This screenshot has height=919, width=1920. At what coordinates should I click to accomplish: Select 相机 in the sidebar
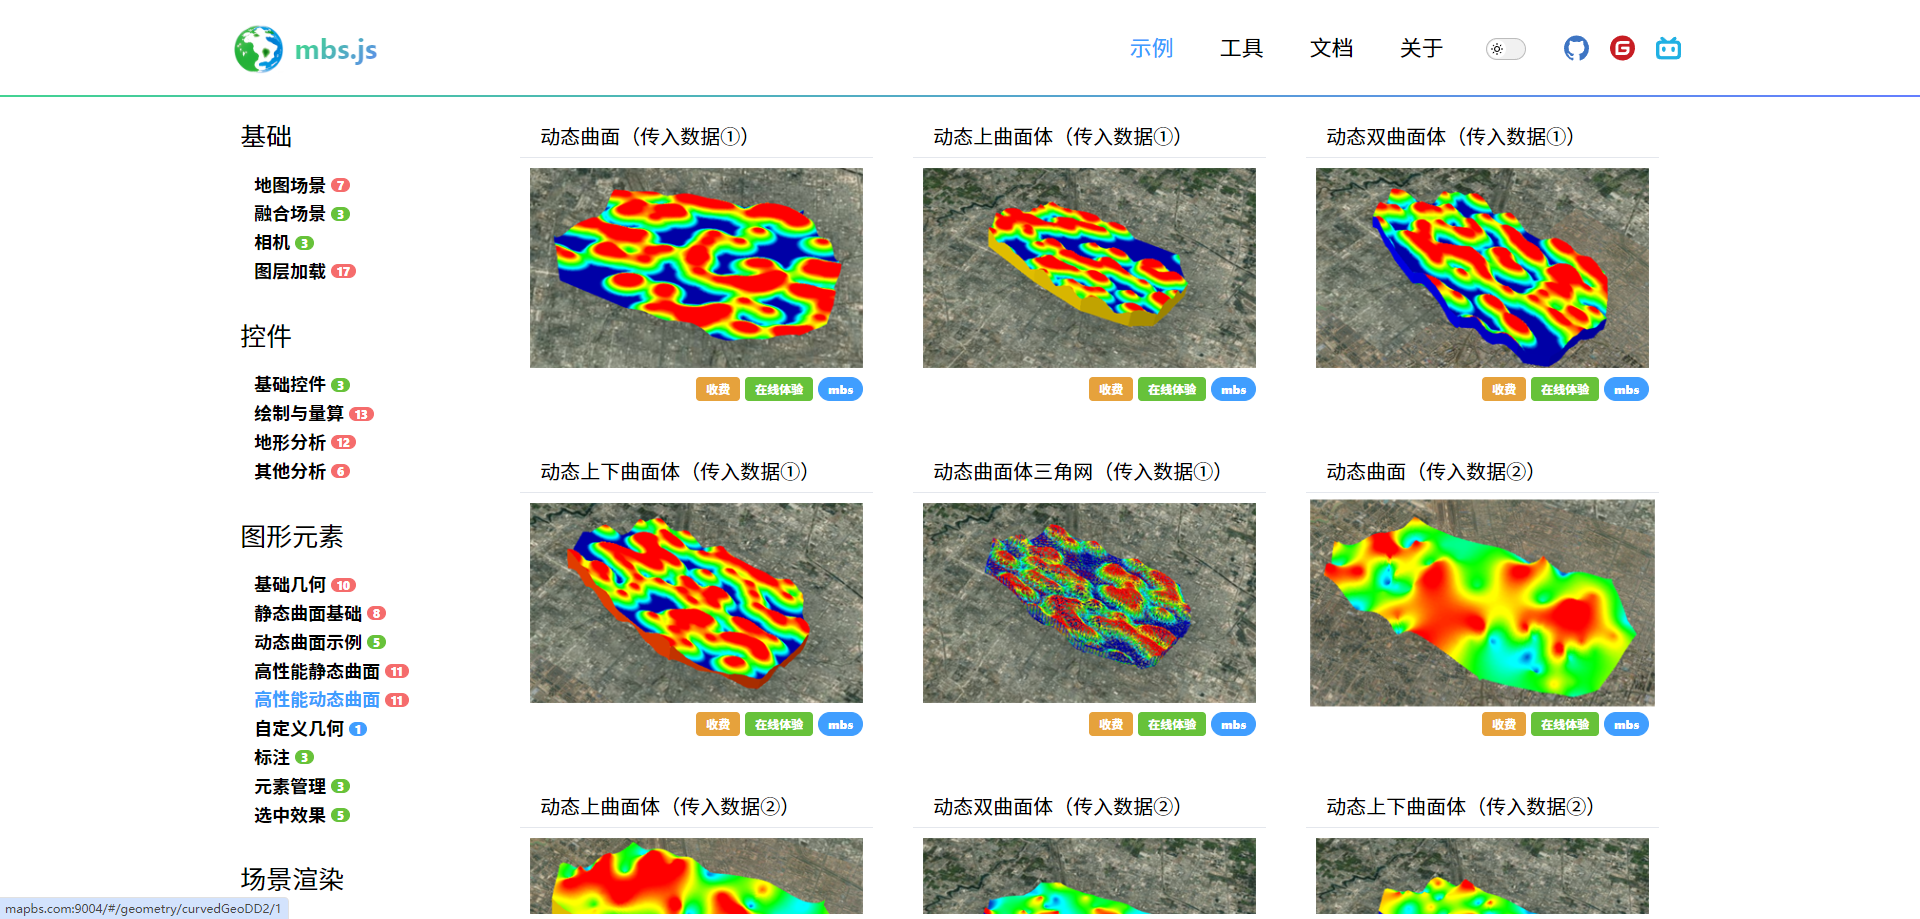point(272,243)
